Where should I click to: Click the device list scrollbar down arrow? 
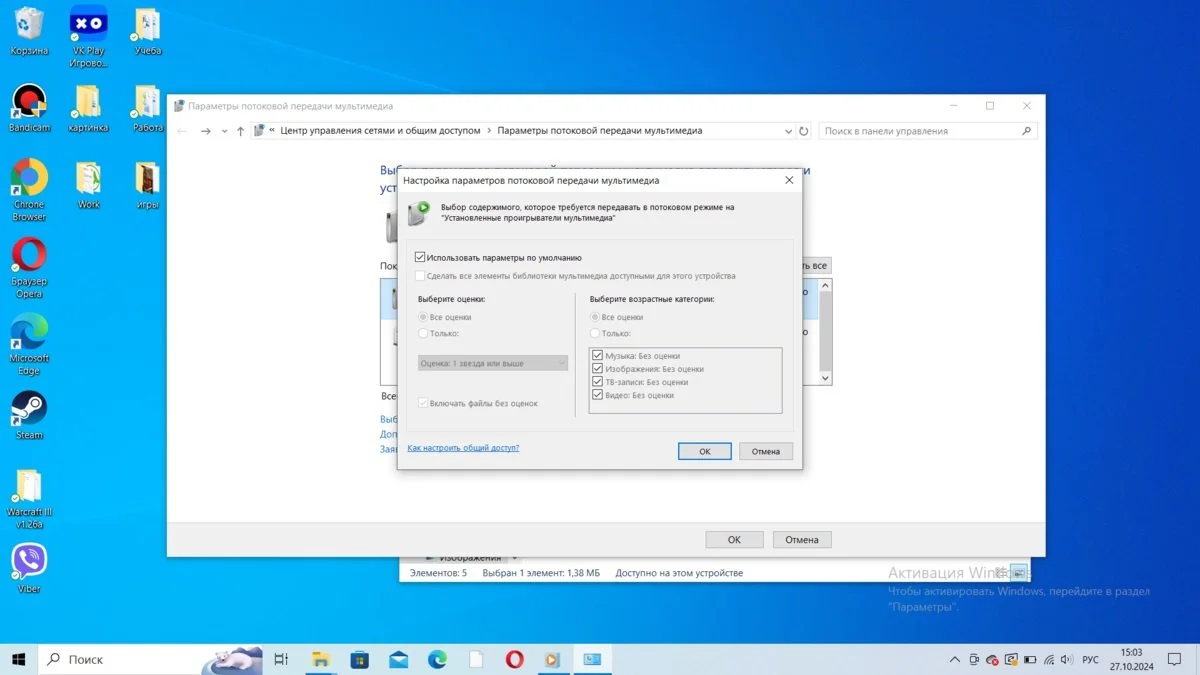pos(825,378)
